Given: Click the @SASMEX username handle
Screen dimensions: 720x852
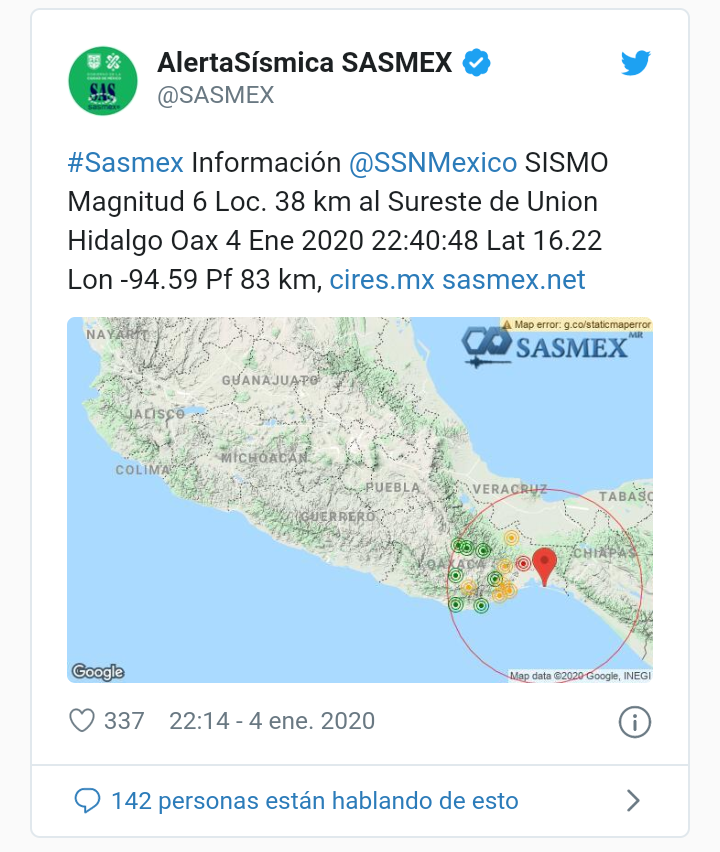Looking at the screenshot, I should (x=215, y=96).
